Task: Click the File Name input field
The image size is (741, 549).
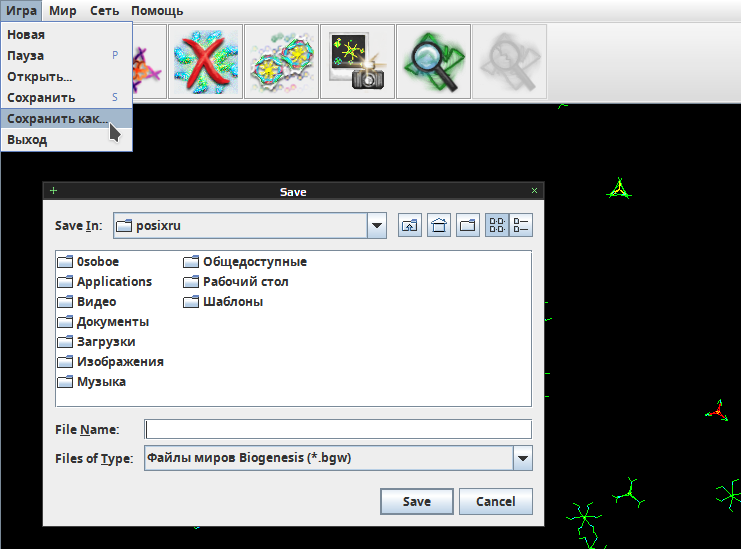Action: pyautogui.click(x=338, y=429)
